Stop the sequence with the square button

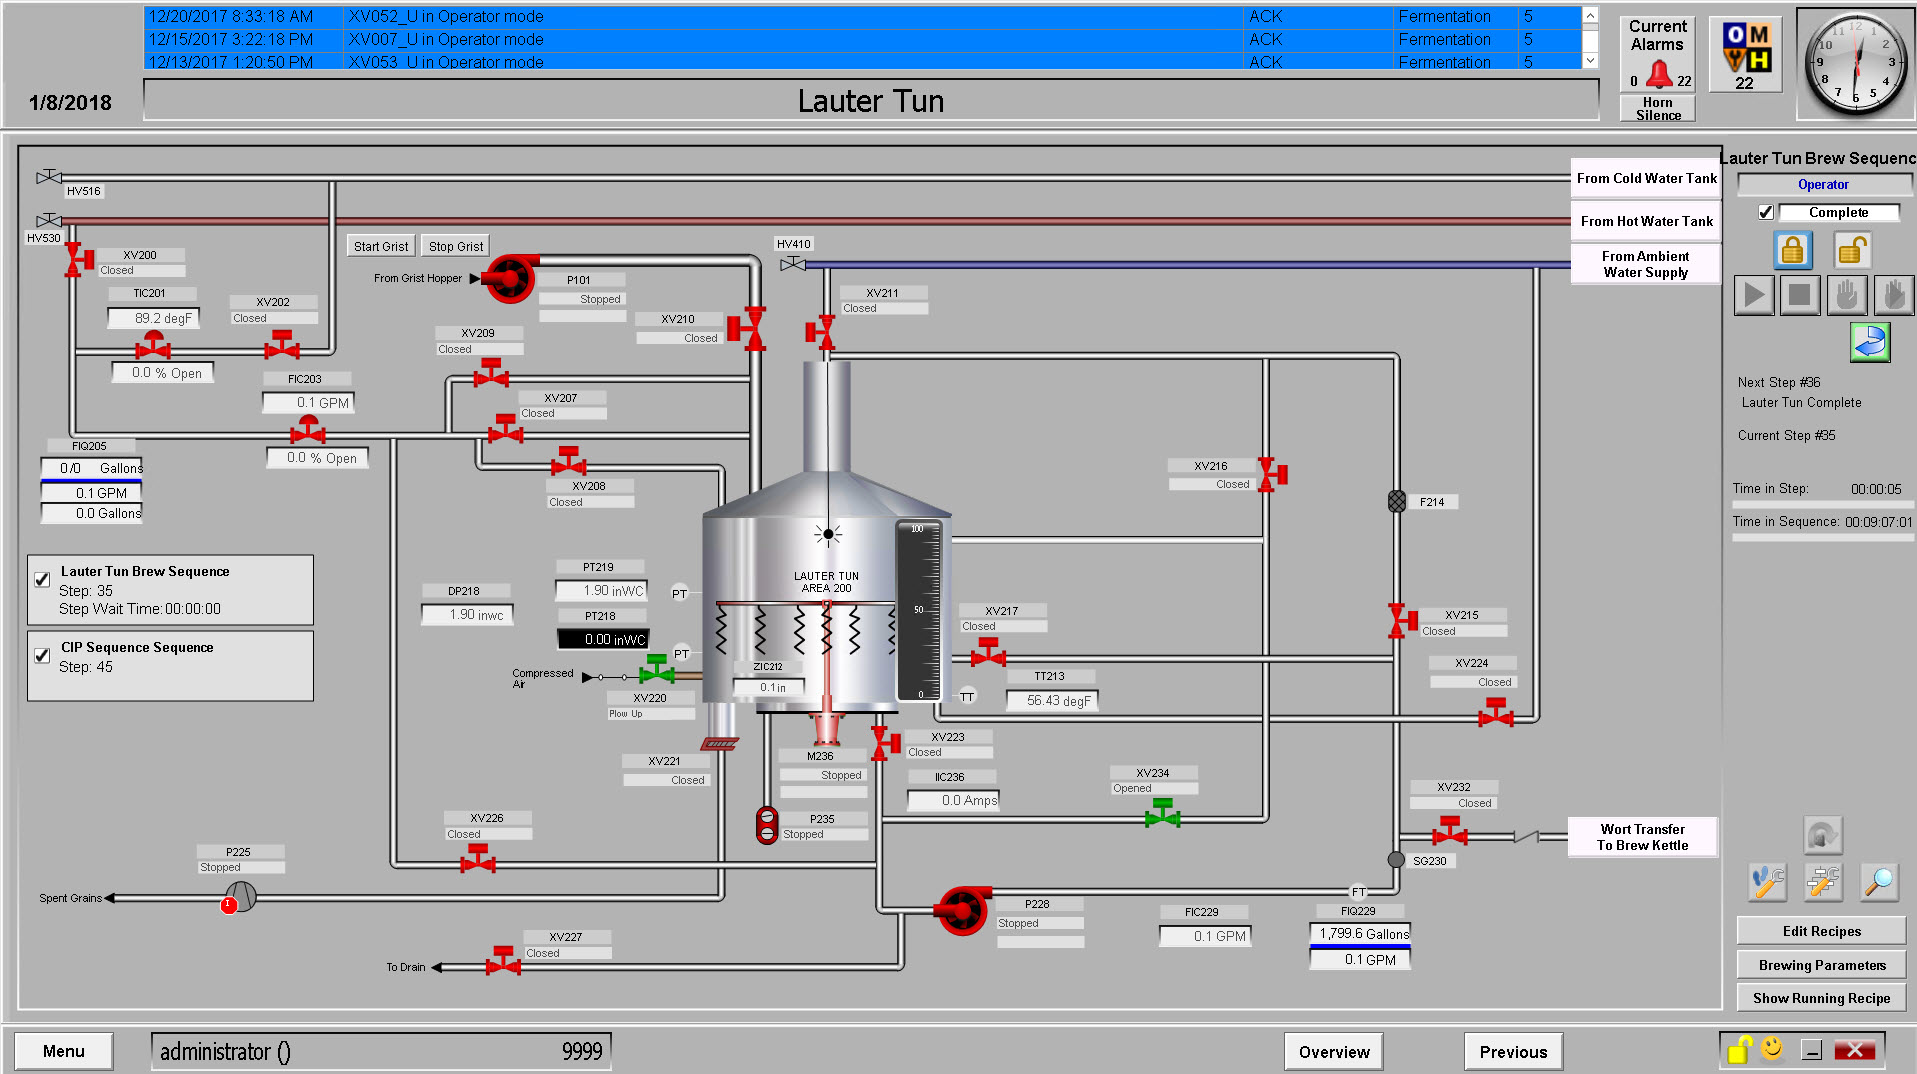(x=1800, y=295)
